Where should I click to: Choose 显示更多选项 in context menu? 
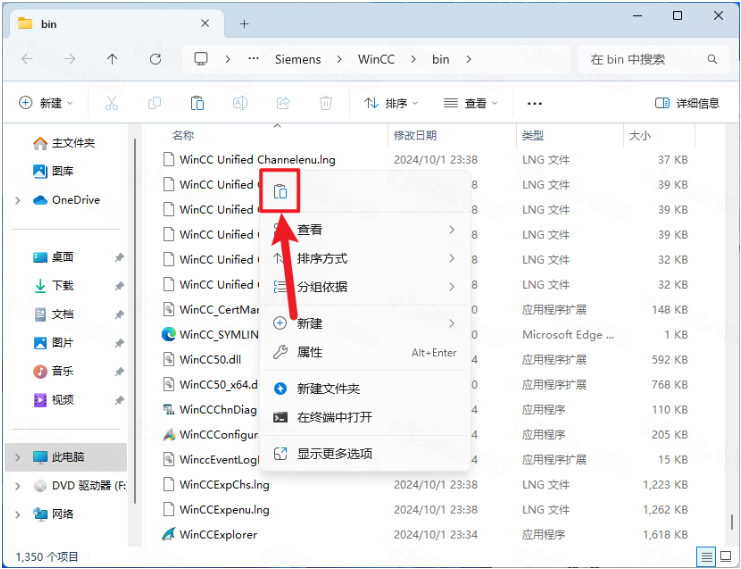pyautogui.click(x=364, y=454)
